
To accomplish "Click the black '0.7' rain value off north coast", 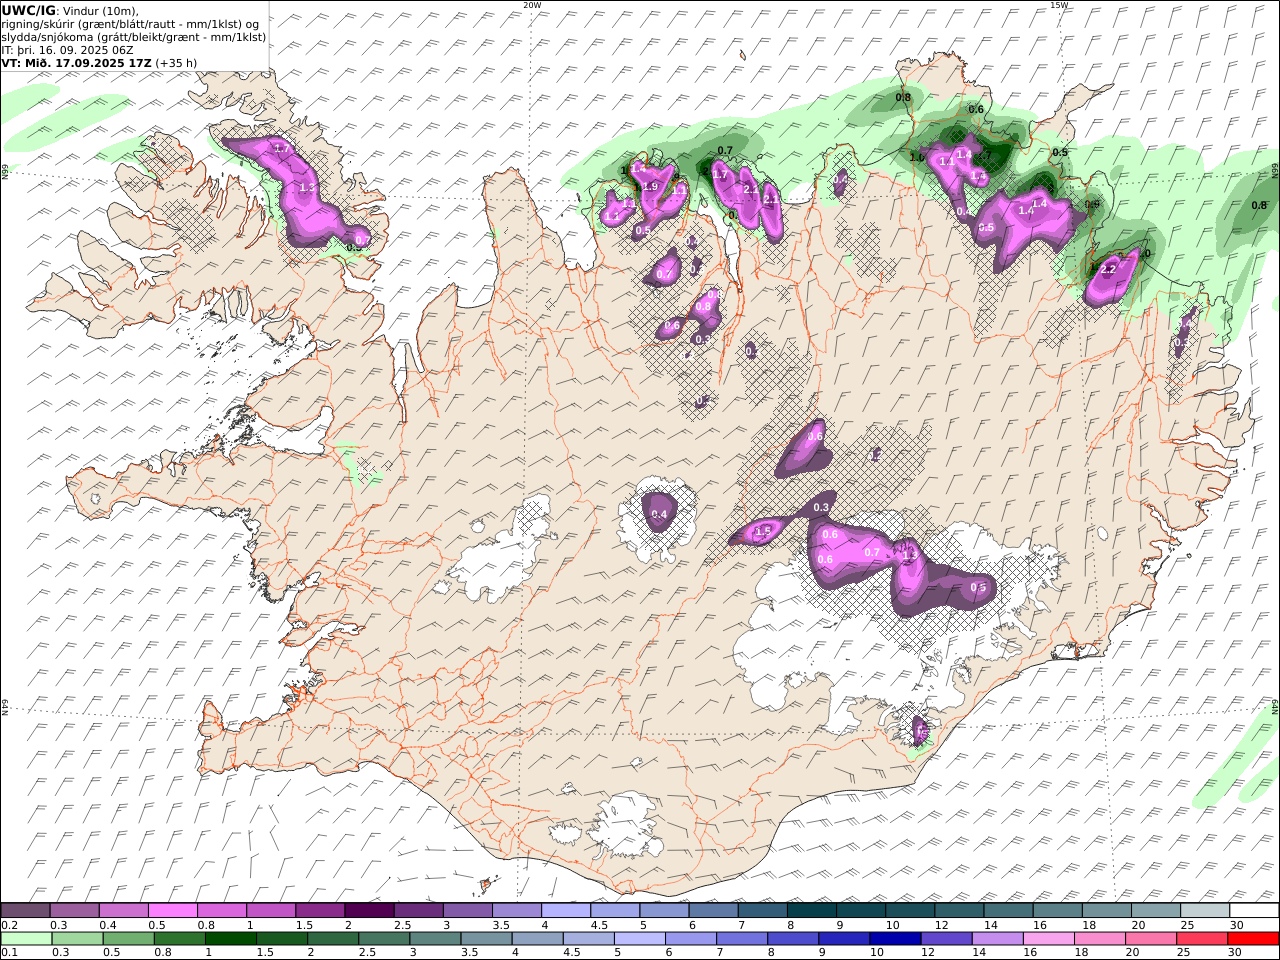I will click(725, 150).
